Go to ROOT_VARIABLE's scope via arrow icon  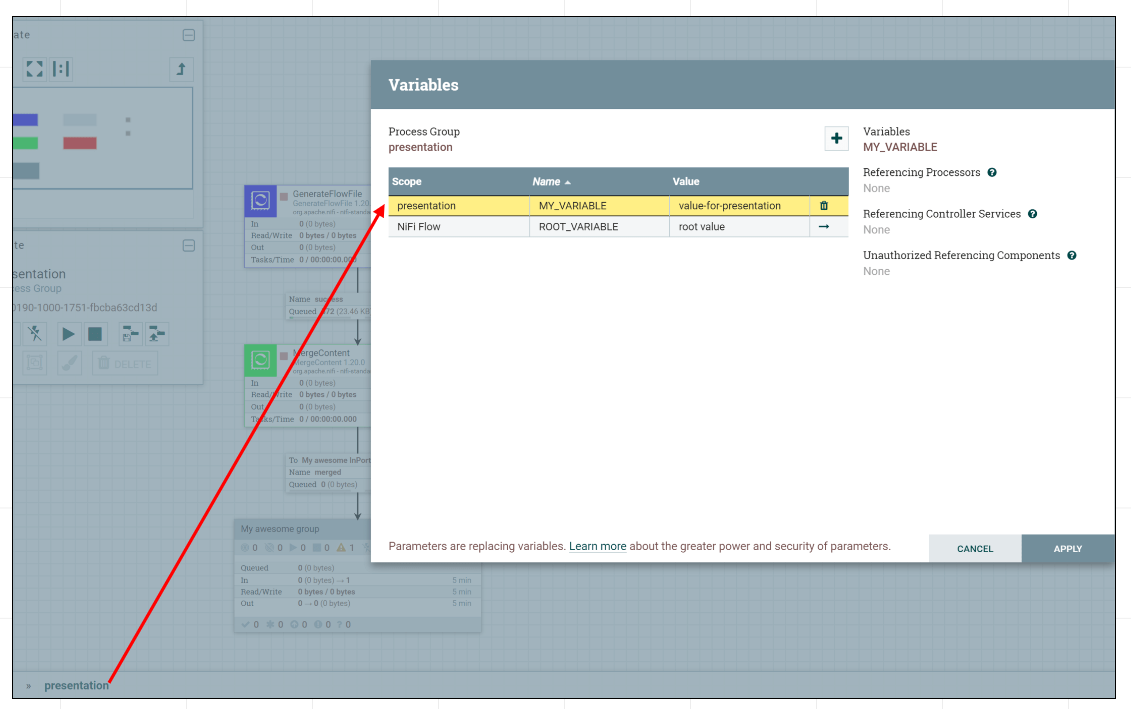coord(824,226)
